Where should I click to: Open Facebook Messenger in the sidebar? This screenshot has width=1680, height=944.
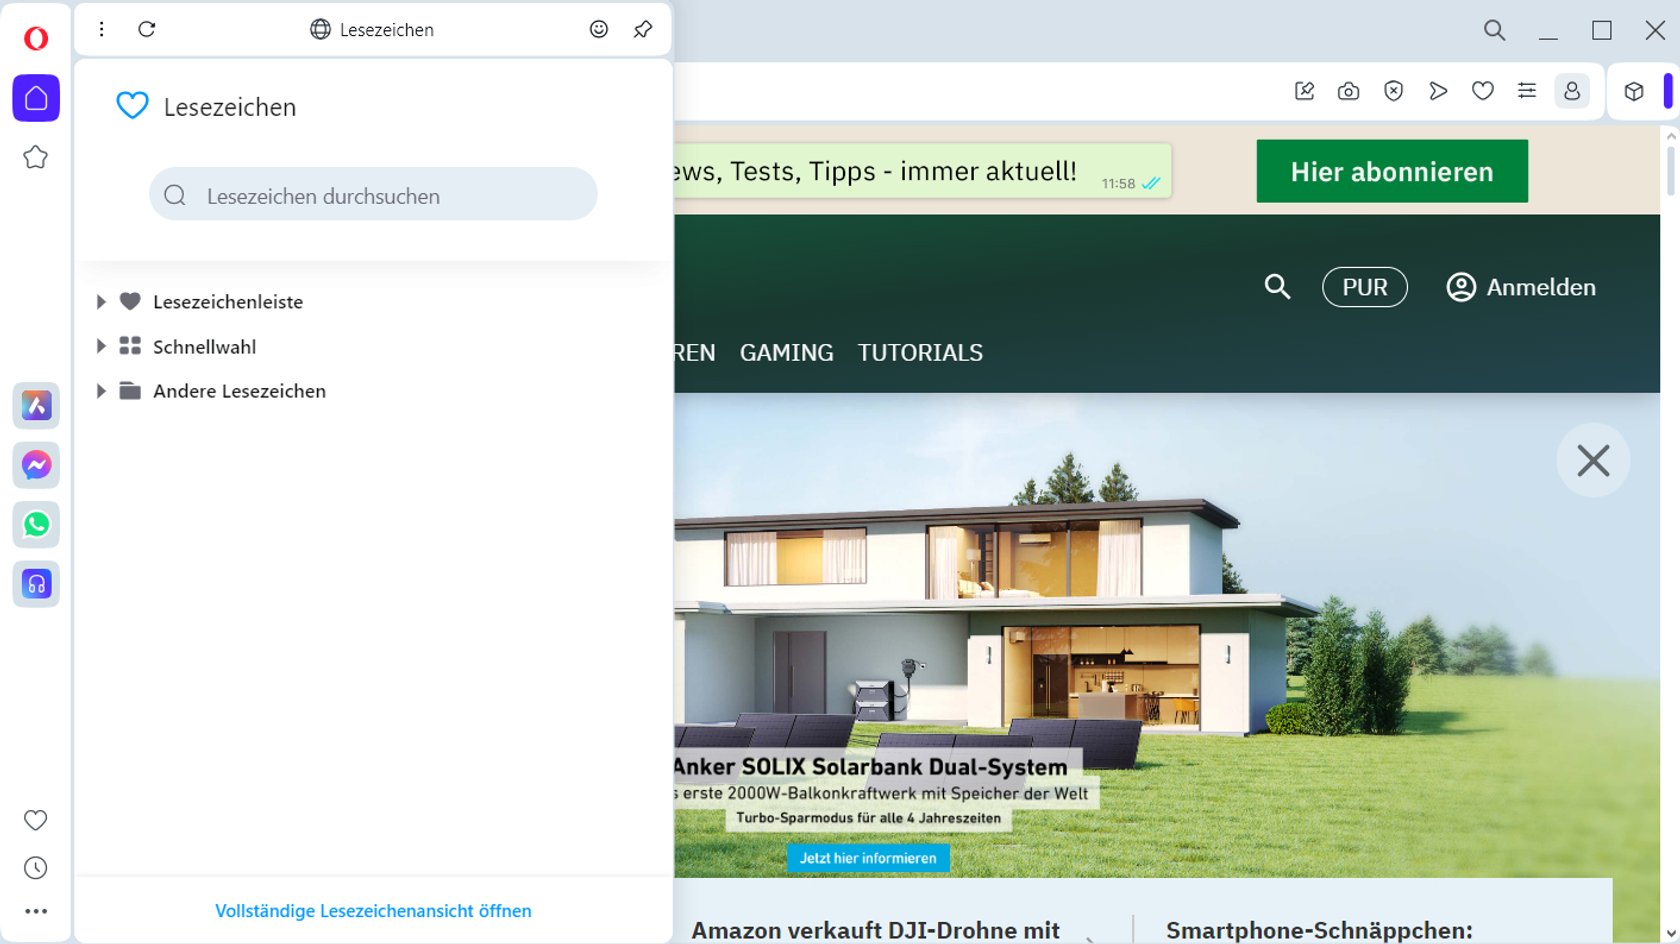(x=36, y=465)
